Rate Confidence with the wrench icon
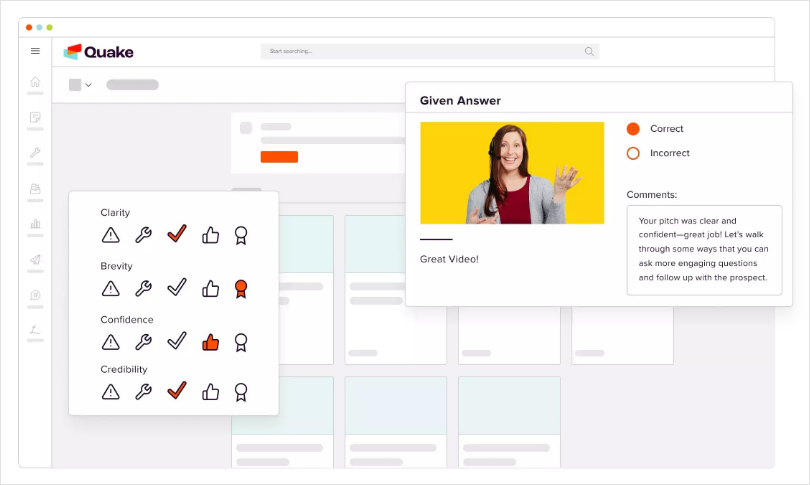 point(143,342)
